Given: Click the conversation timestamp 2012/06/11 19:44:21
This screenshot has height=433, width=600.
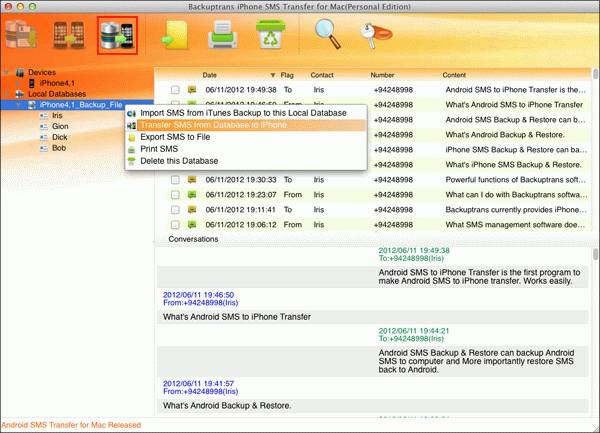Looking at the screenshot, I should point(414,331).
